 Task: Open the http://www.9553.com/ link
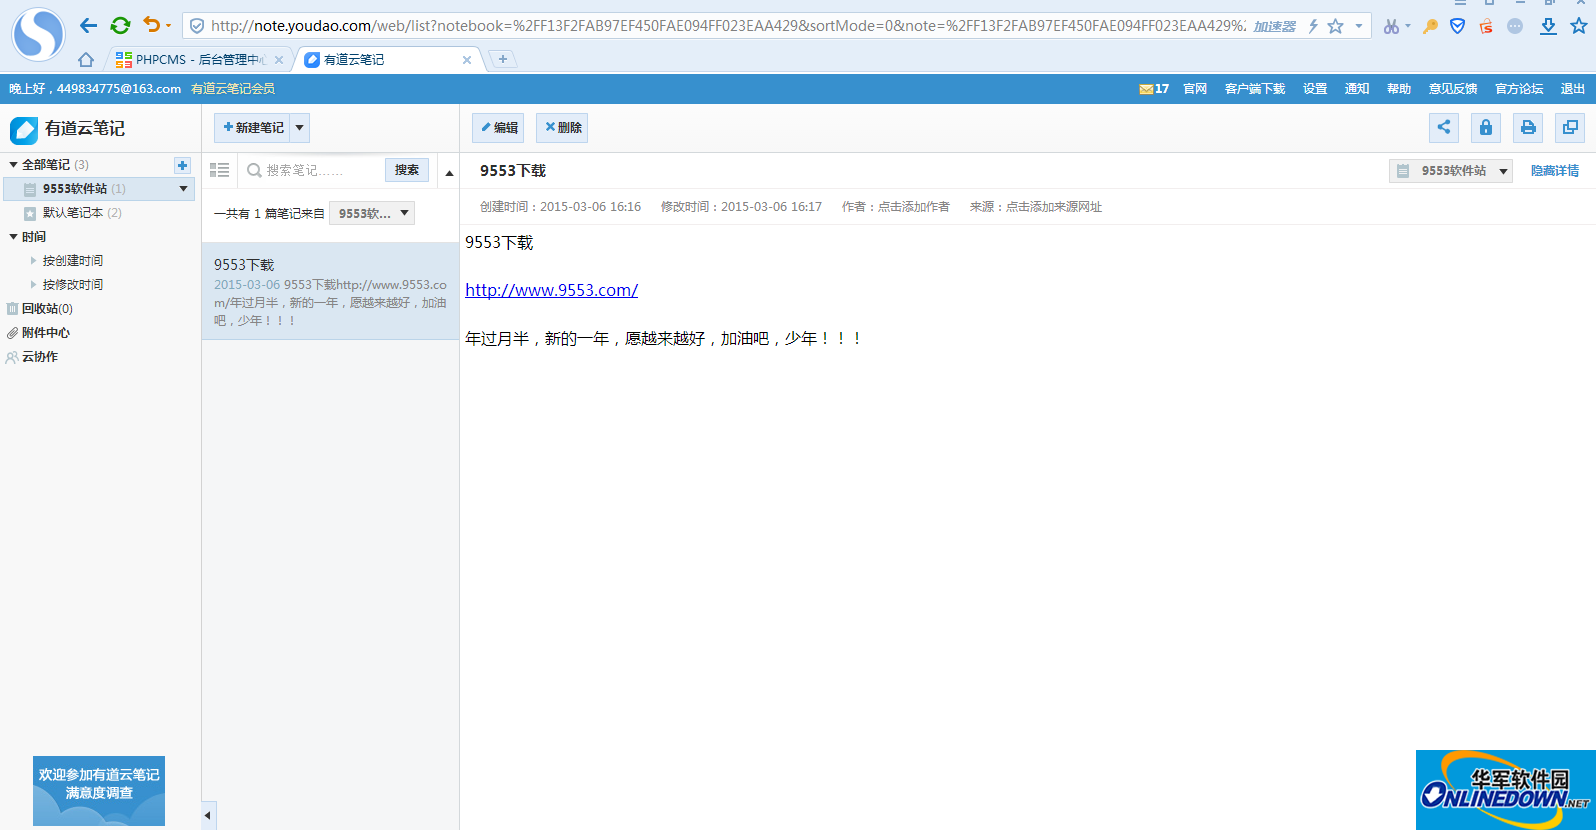point(551,290)
